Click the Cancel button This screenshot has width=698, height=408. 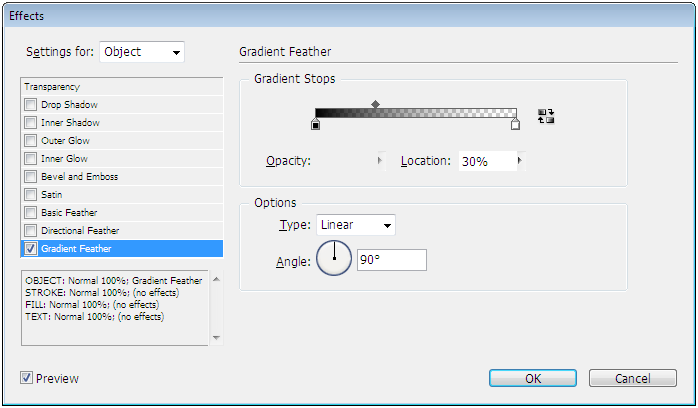633,378
